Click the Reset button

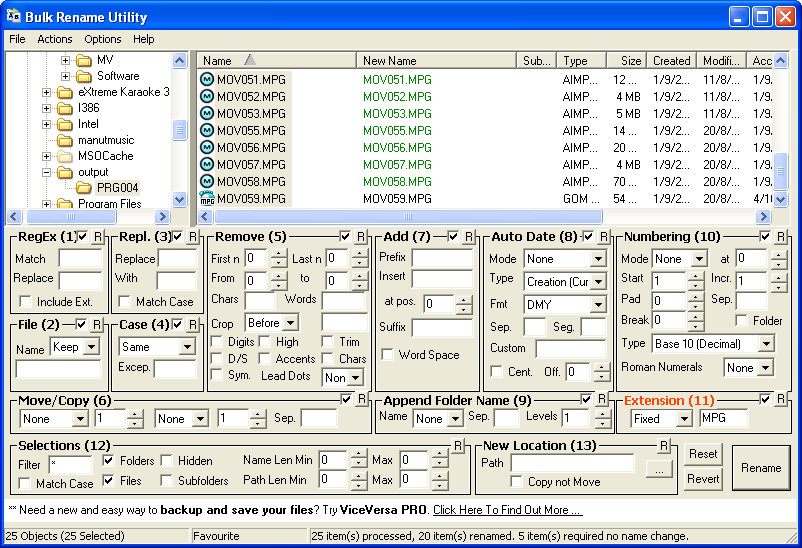click(703, 454)
